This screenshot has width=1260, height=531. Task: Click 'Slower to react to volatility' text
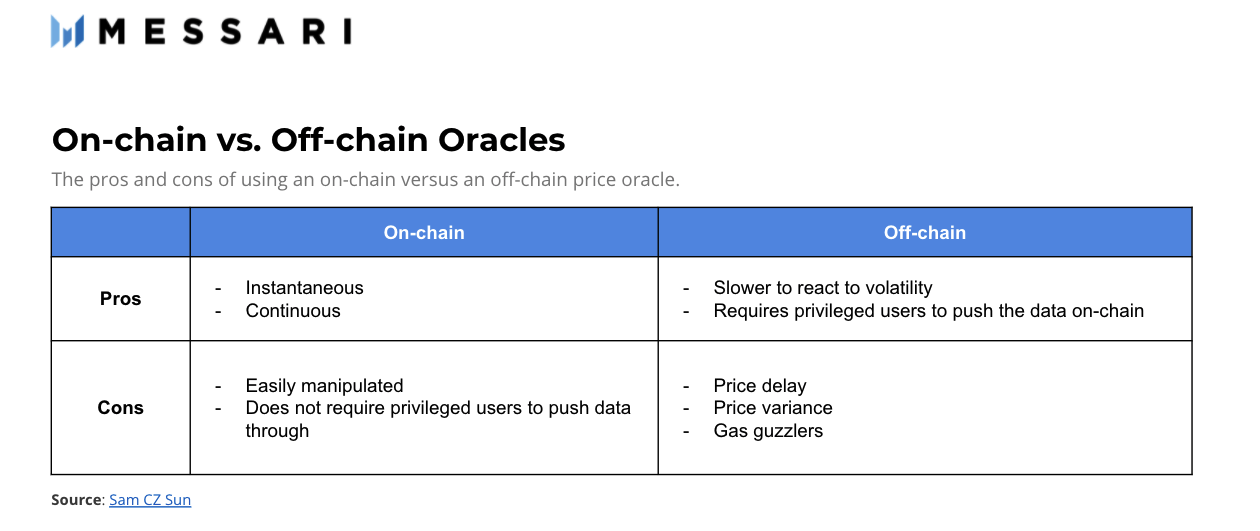822,288
